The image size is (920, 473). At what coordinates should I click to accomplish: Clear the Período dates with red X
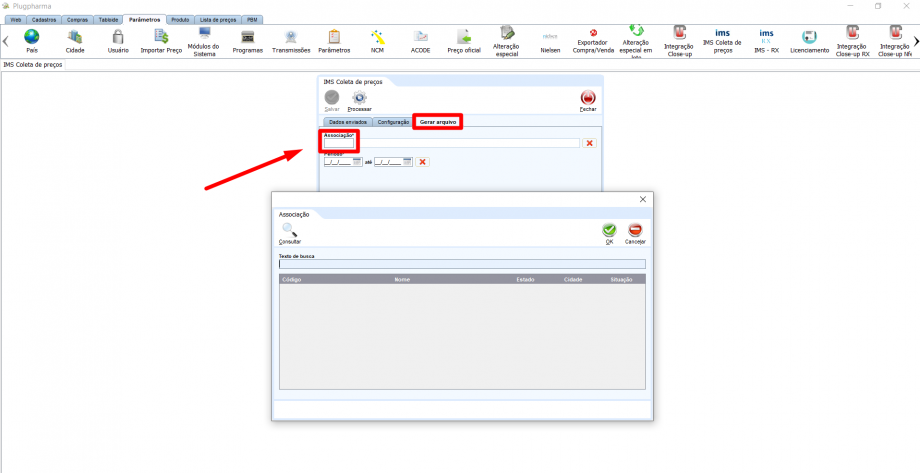[x=423, y=162]
